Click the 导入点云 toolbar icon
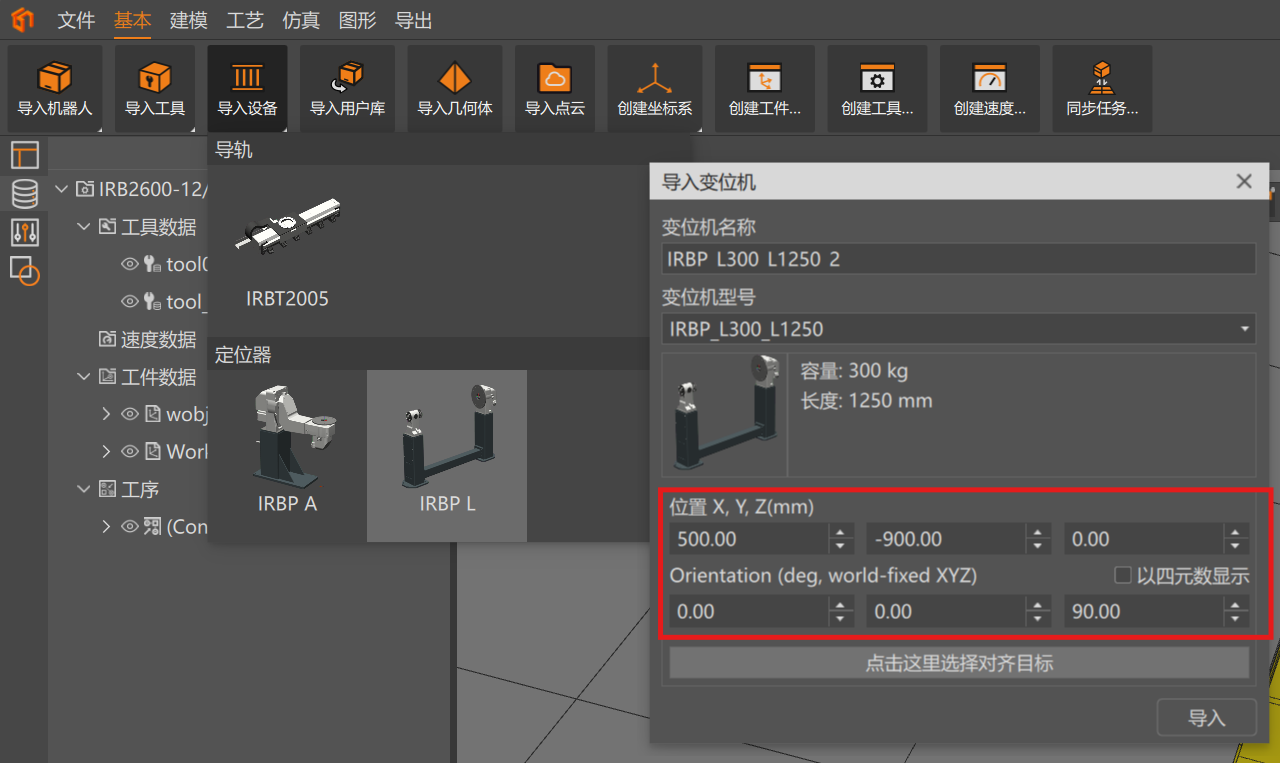 [555, 88]
